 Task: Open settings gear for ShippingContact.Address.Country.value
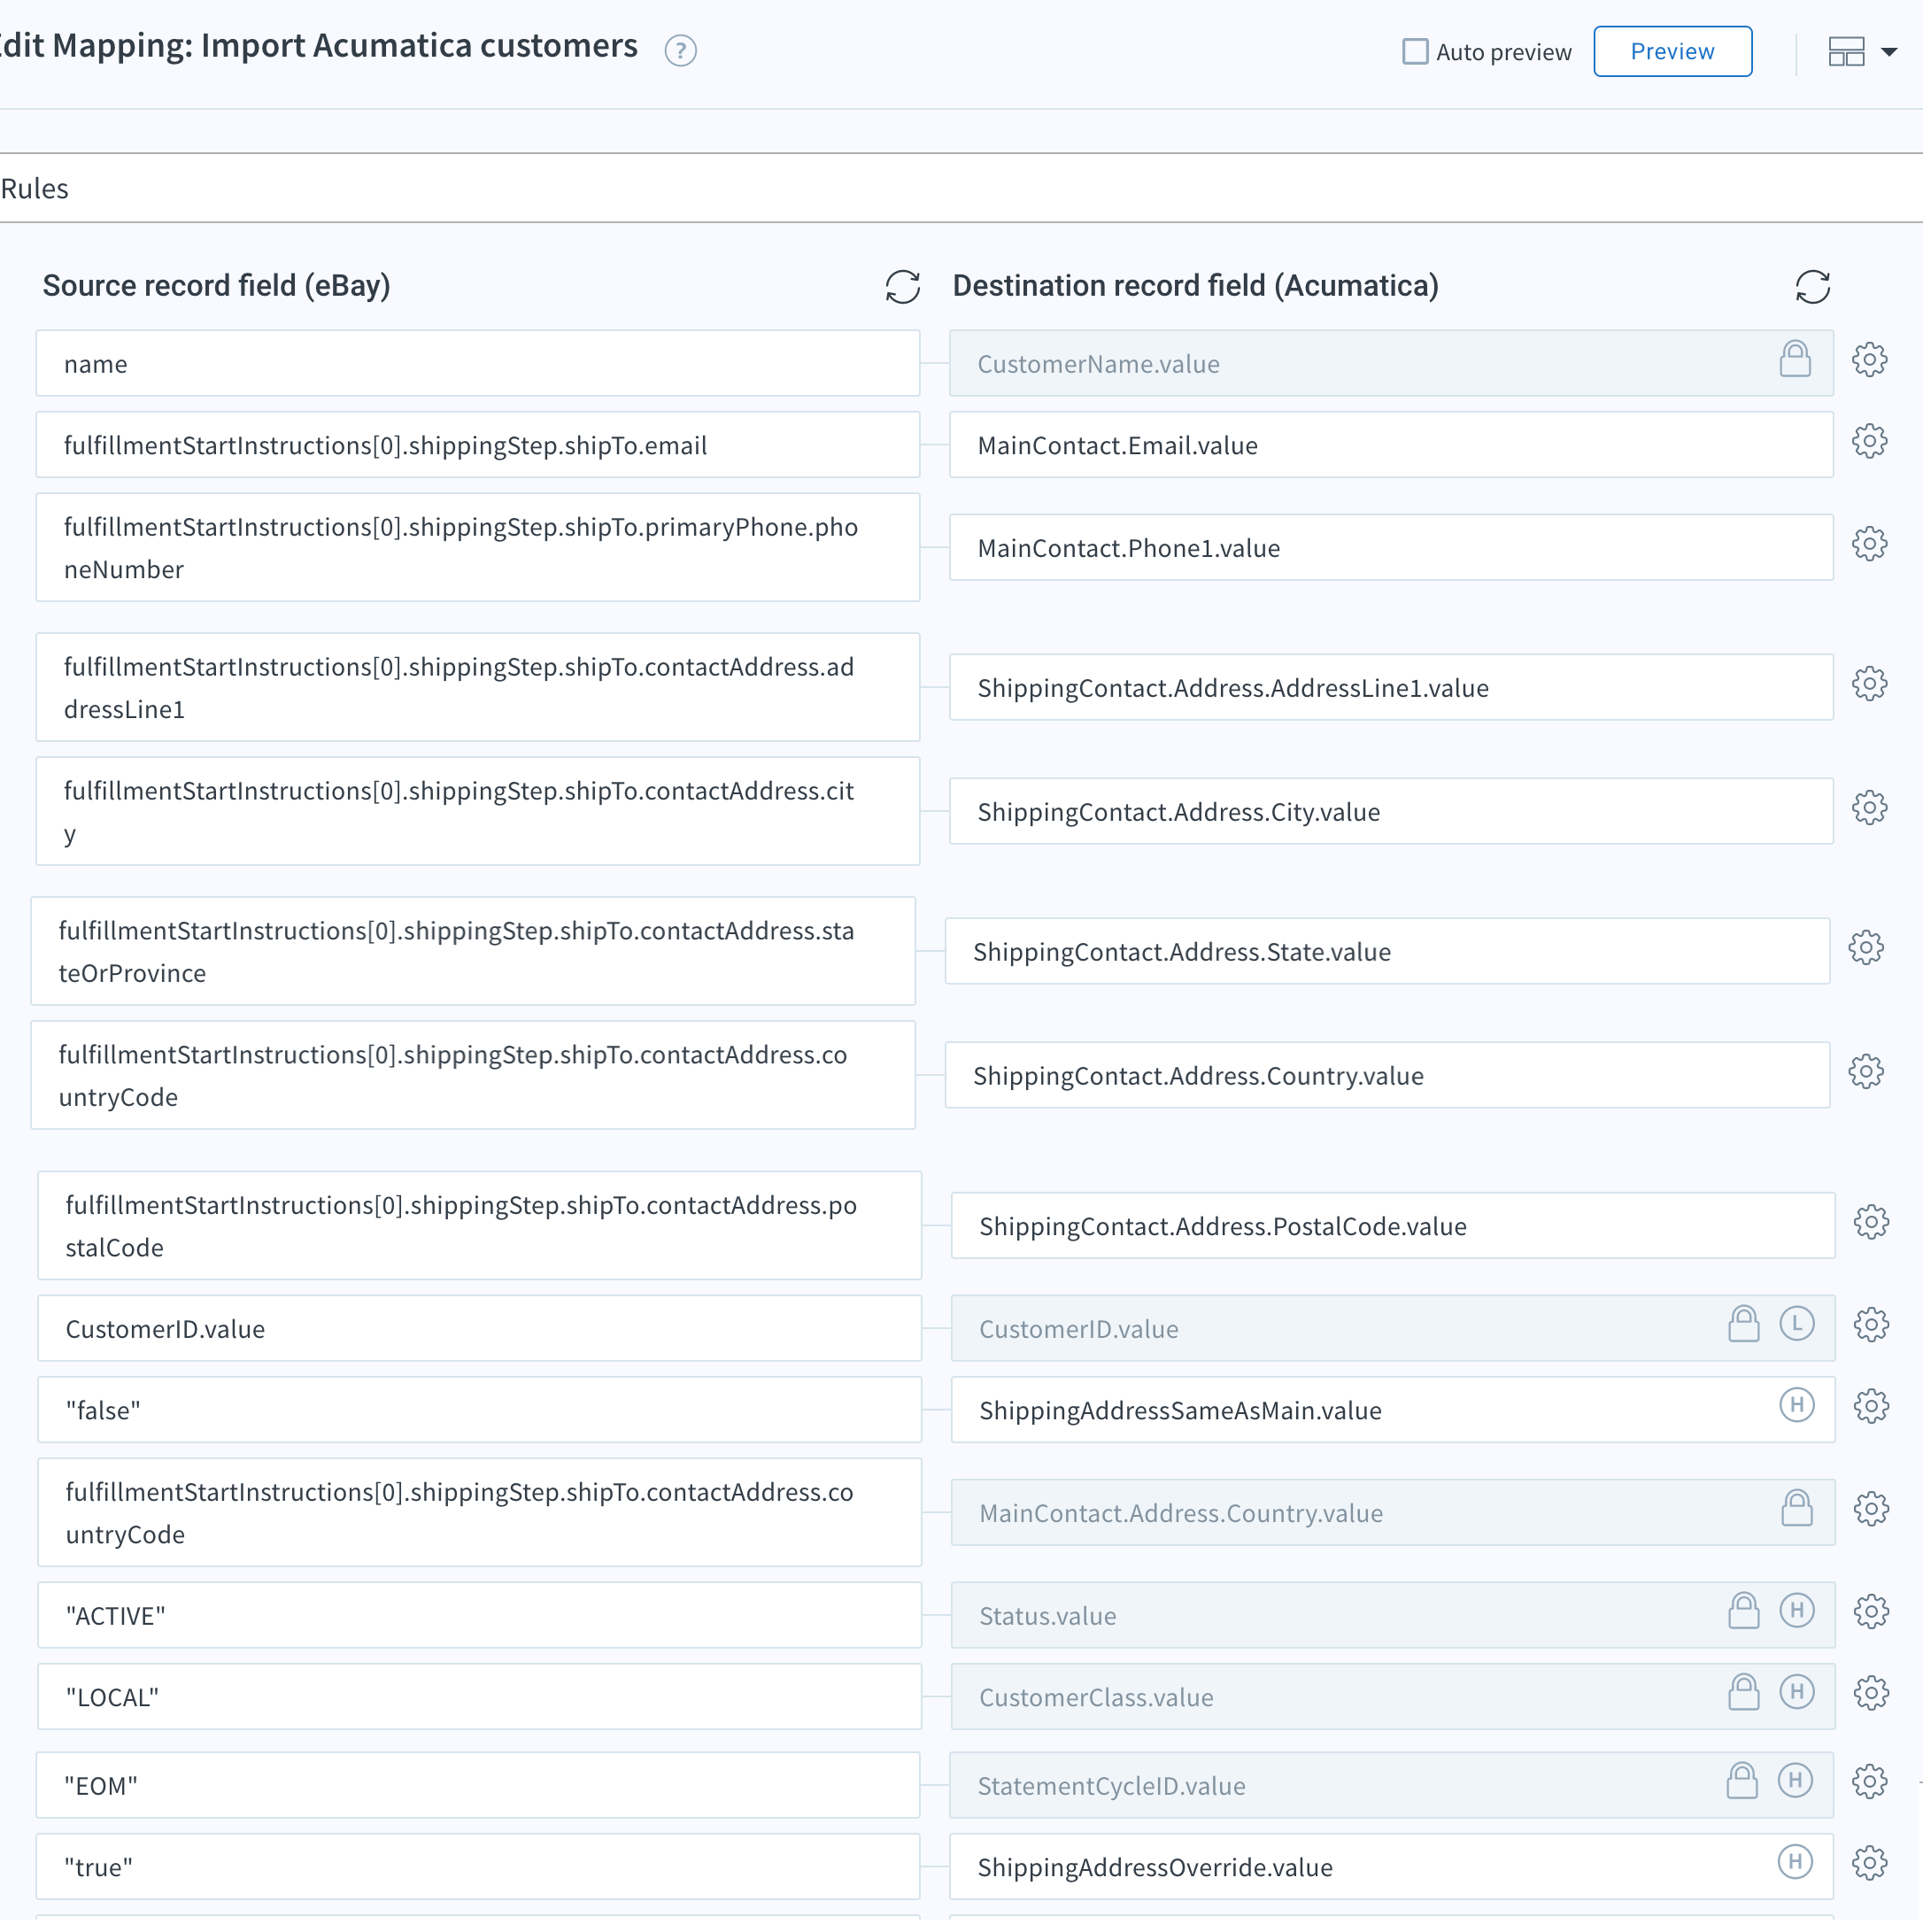(1865, 1072)
